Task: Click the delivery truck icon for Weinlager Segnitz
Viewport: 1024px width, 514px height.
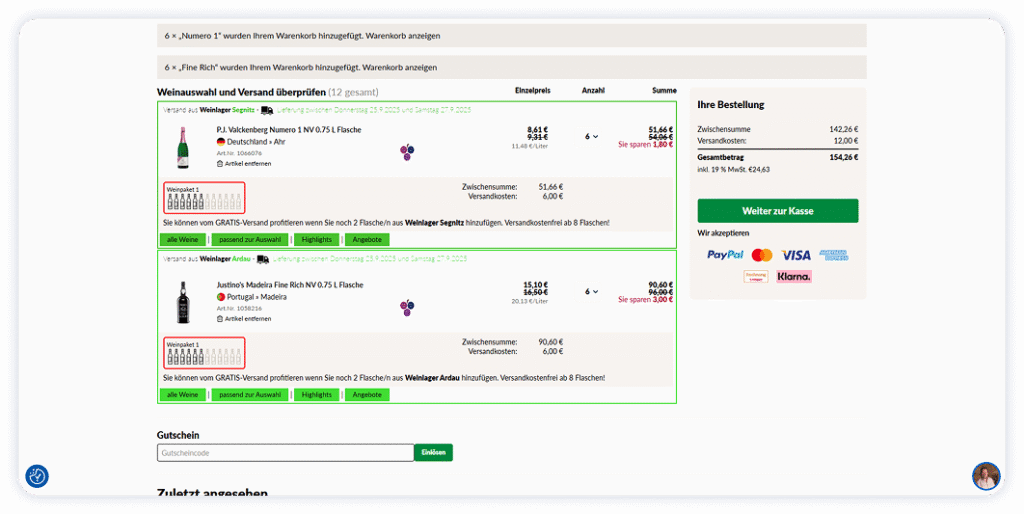Action: pyautogui.click(x=267, y=110)
